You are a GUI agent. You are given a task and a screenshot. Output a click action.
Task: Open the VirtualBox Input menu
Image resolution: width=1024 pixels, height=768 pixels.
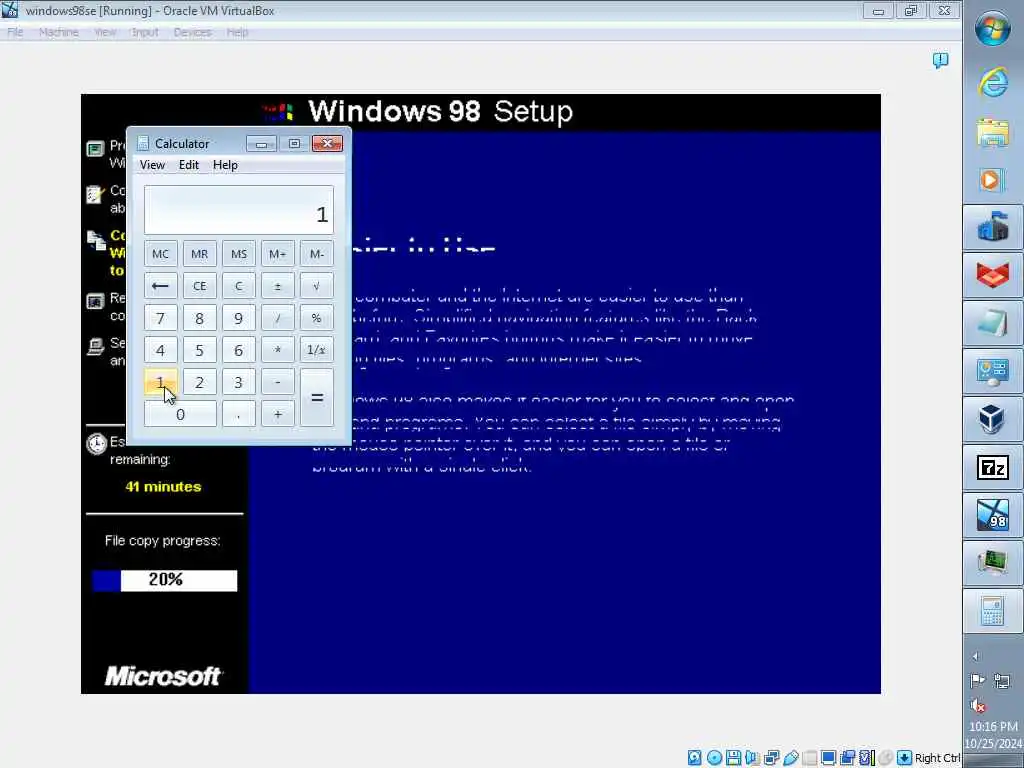point(145,32)
